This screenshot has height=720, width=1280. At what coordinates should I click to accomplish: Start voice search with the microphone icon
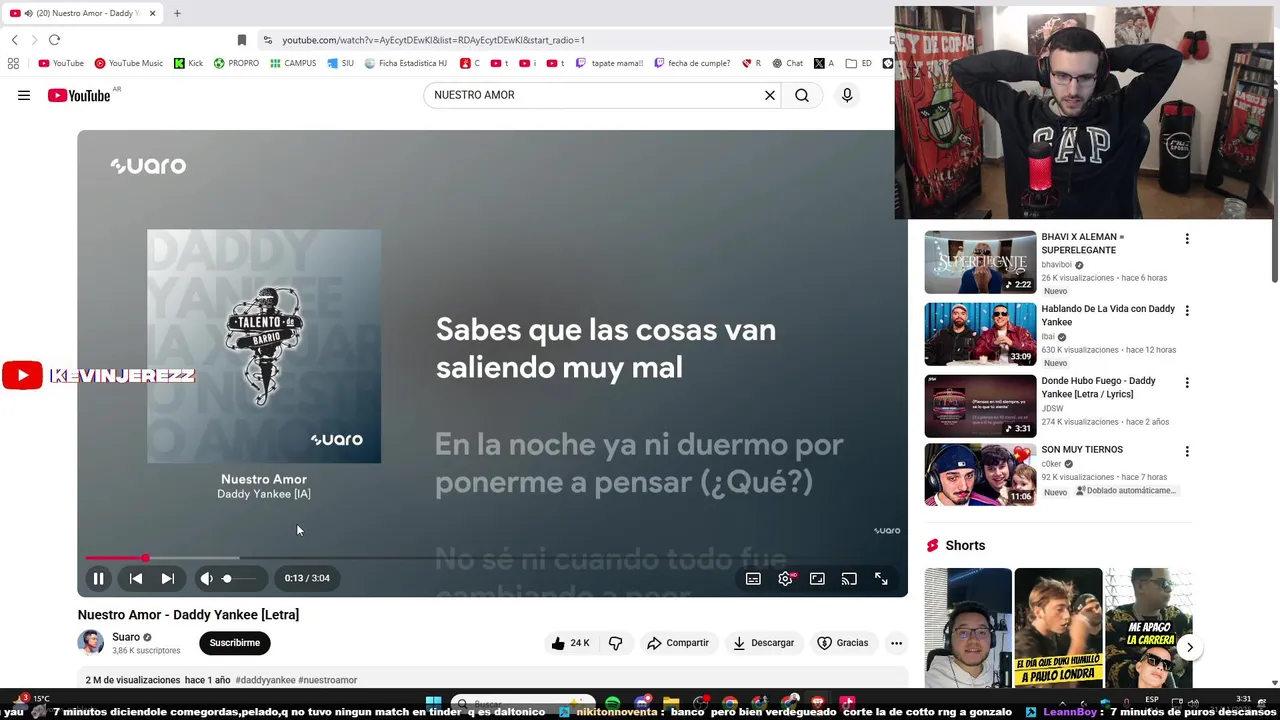(847, 95)
